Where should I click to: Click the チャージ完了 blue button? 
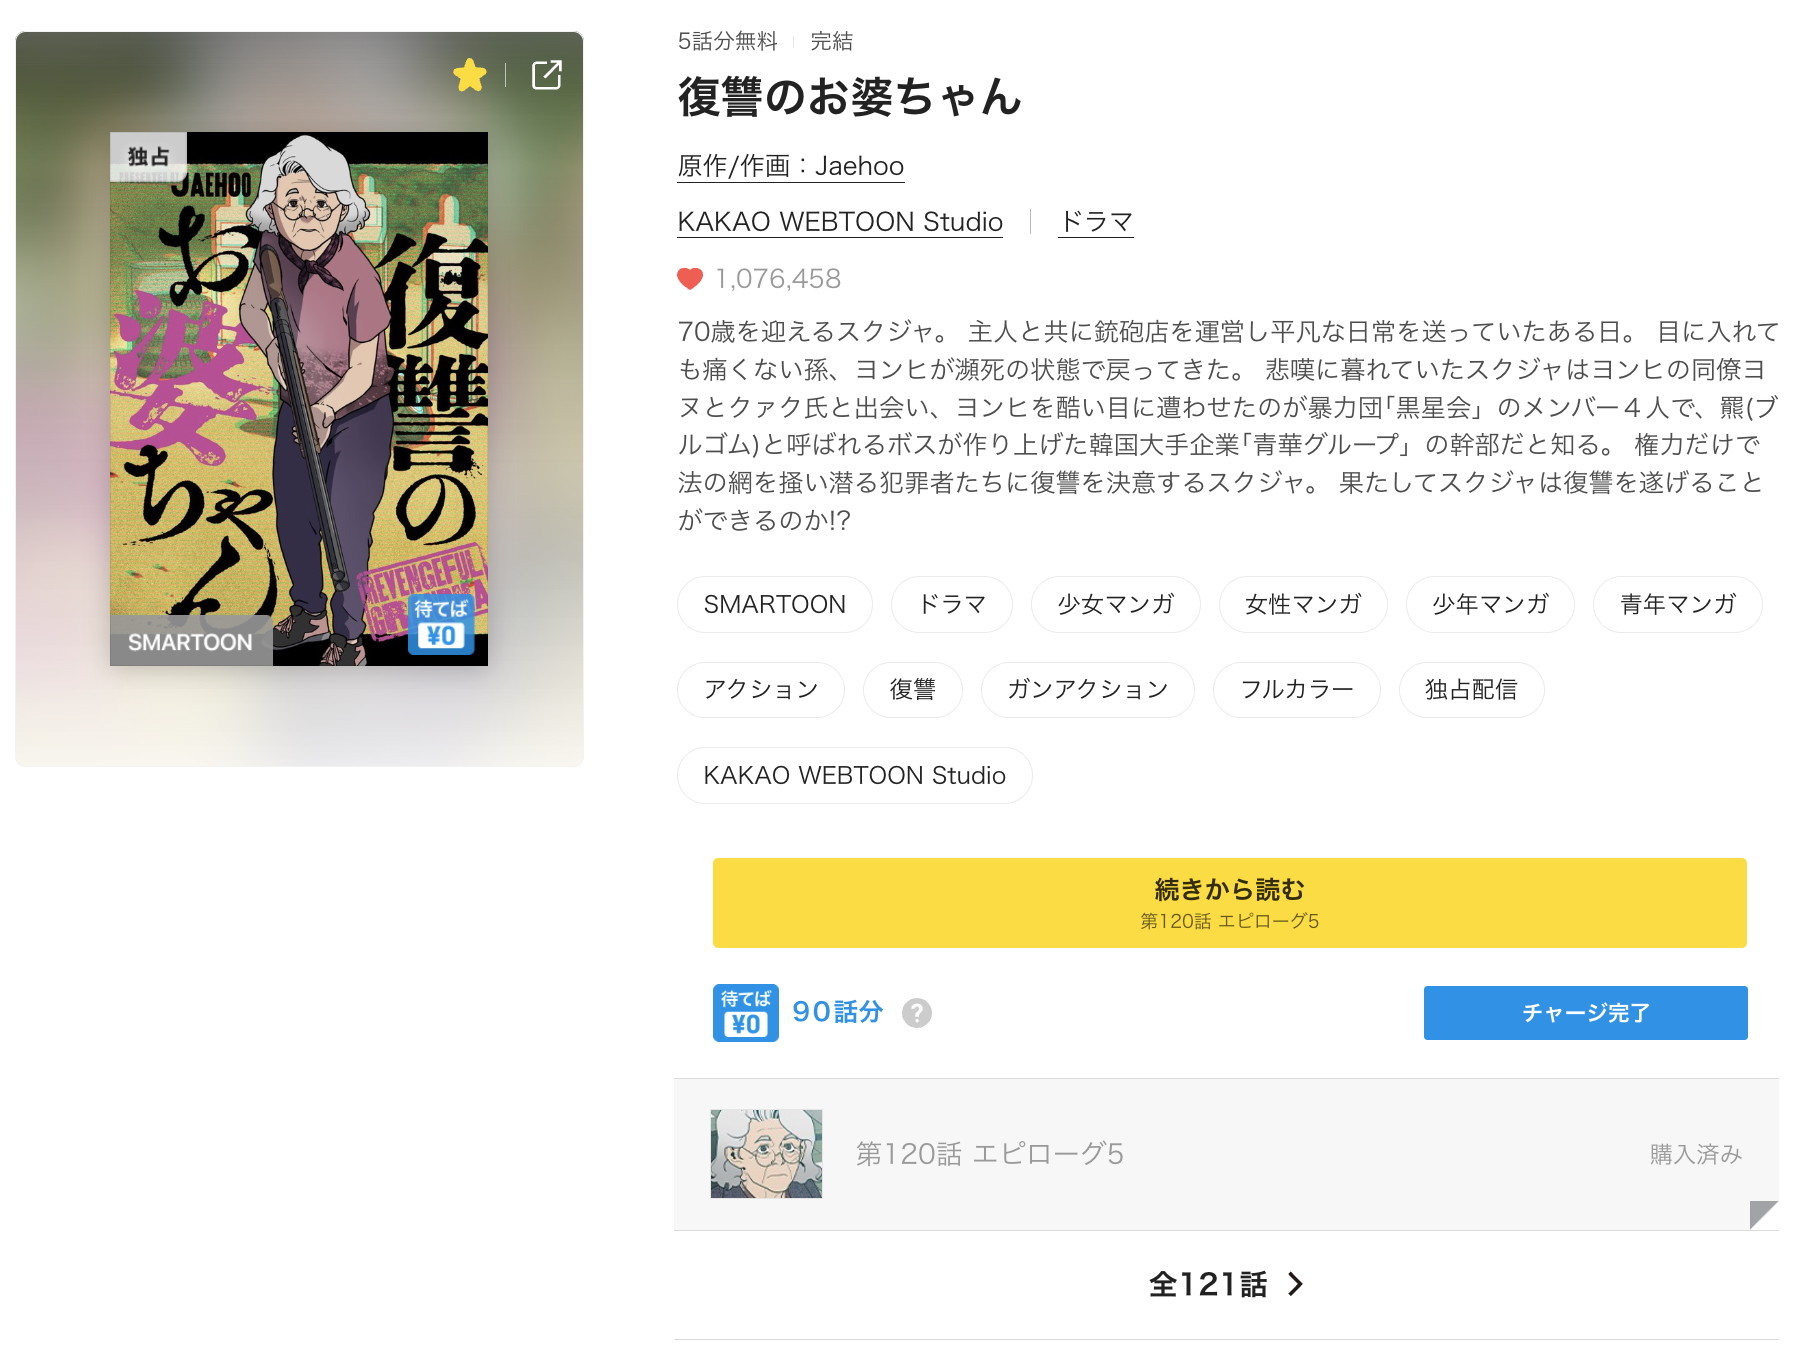point(1585,1013)
